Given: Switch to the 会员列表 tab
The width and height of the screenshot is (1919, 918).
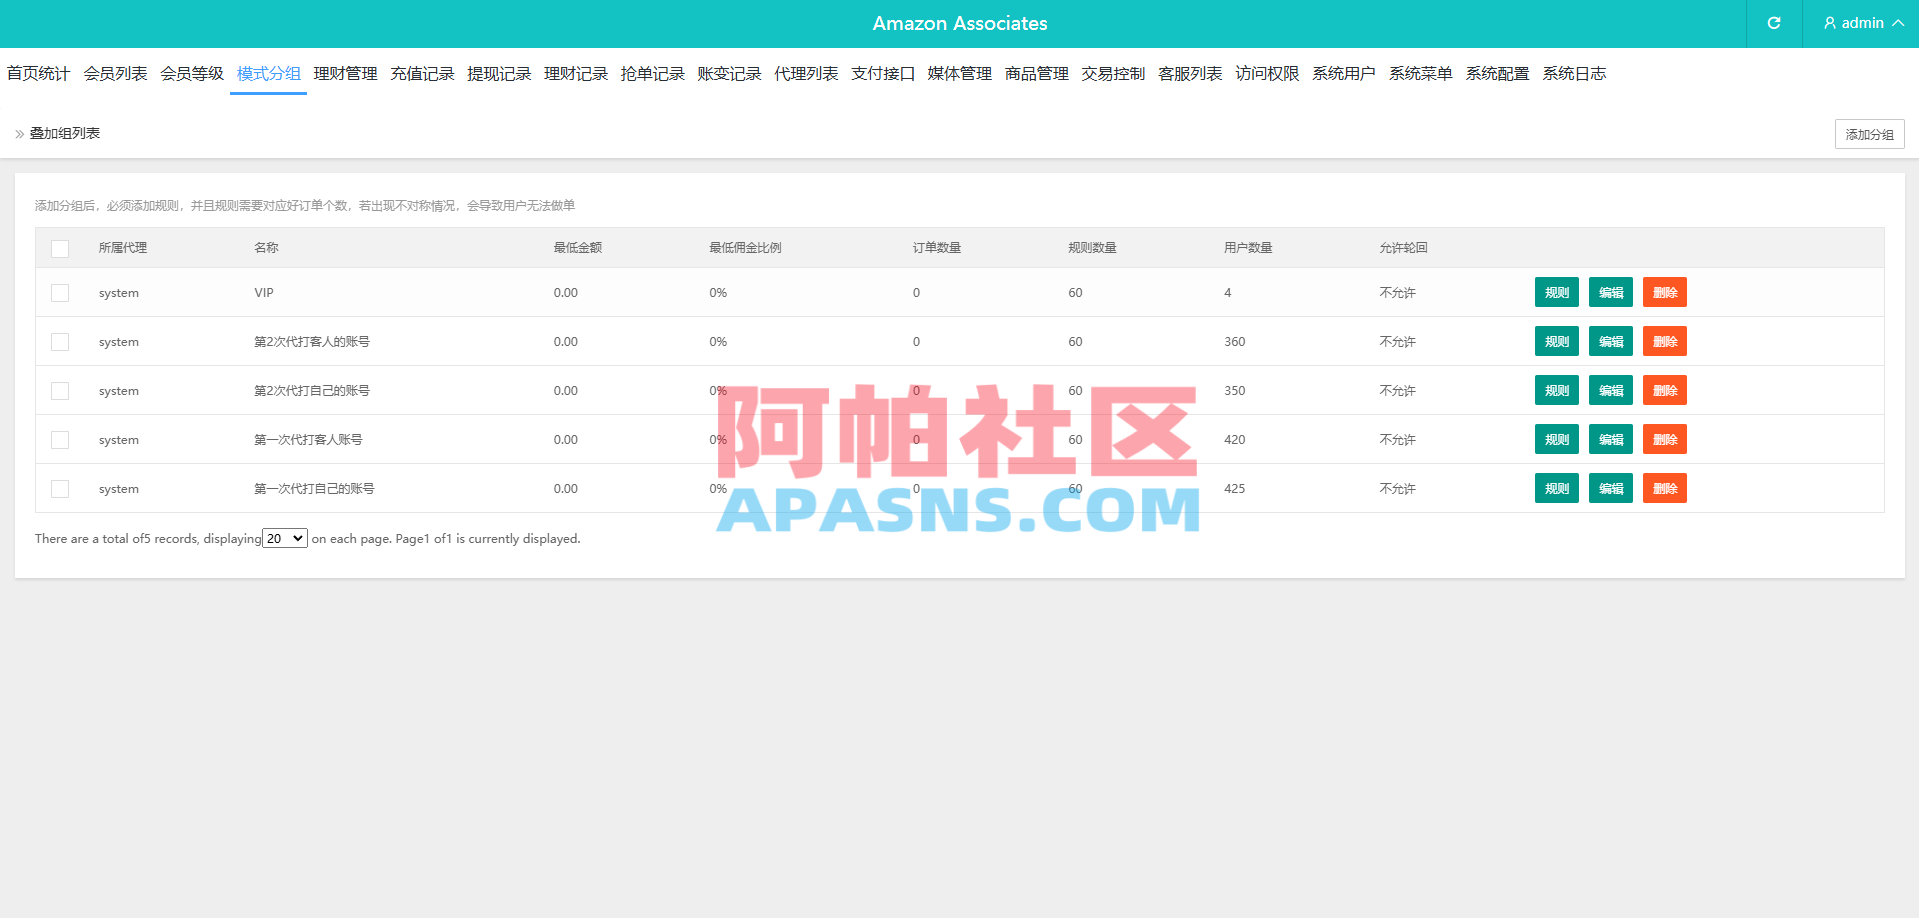Looking at the screenshot, I should coord(115,73).
